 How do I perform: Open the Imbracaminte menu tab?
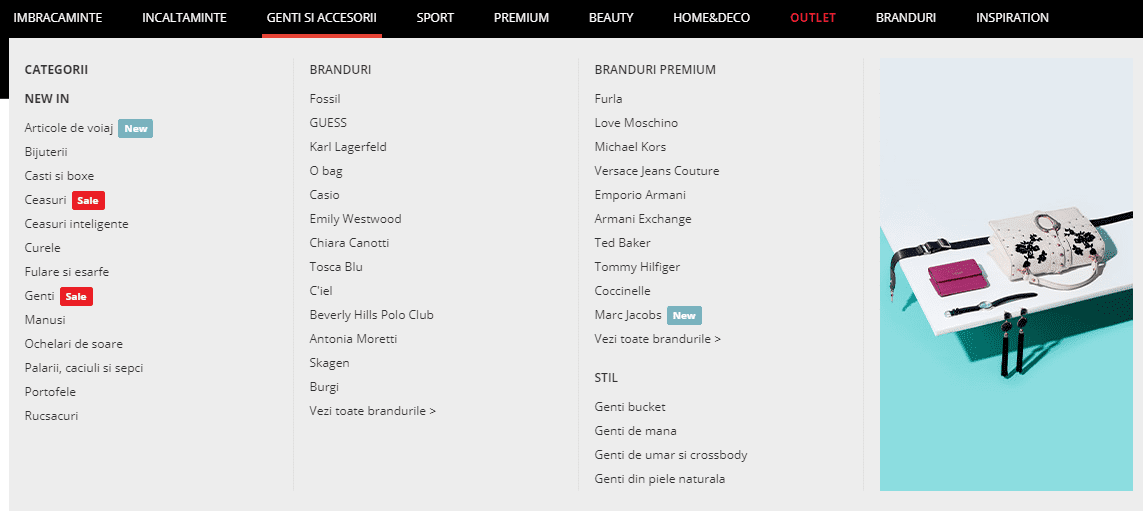click(57, 18)
